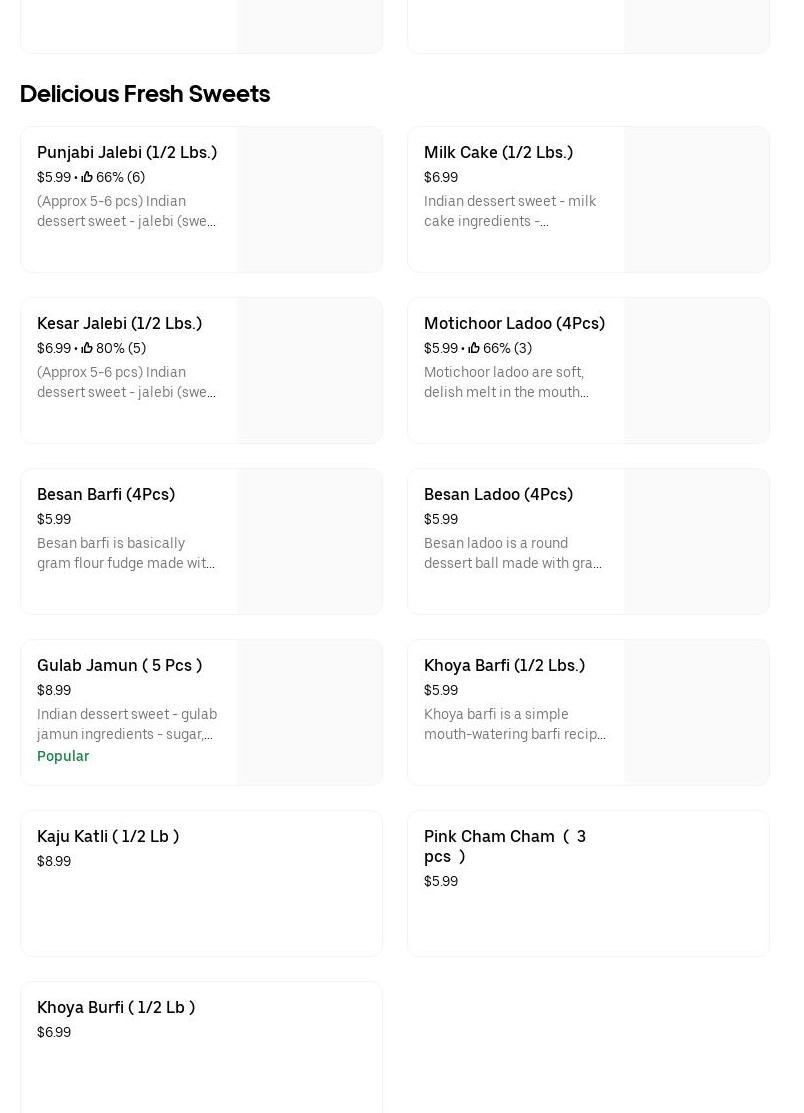The image size is (804, 1113).
Task: Click Popular tag on Gulab Jamun
Action: click(x=63, y=756)
